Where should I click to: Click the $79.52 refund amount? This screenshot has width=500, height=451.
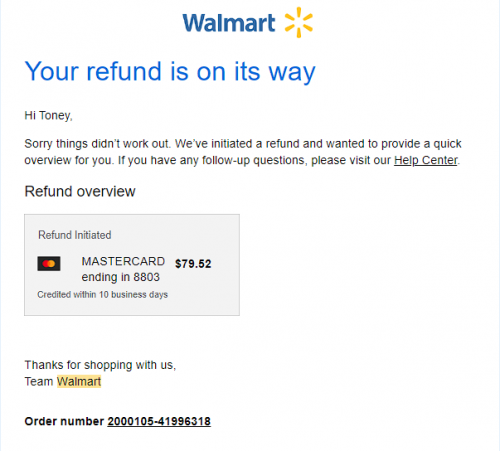pyautogui.click(x=193, y=264)
